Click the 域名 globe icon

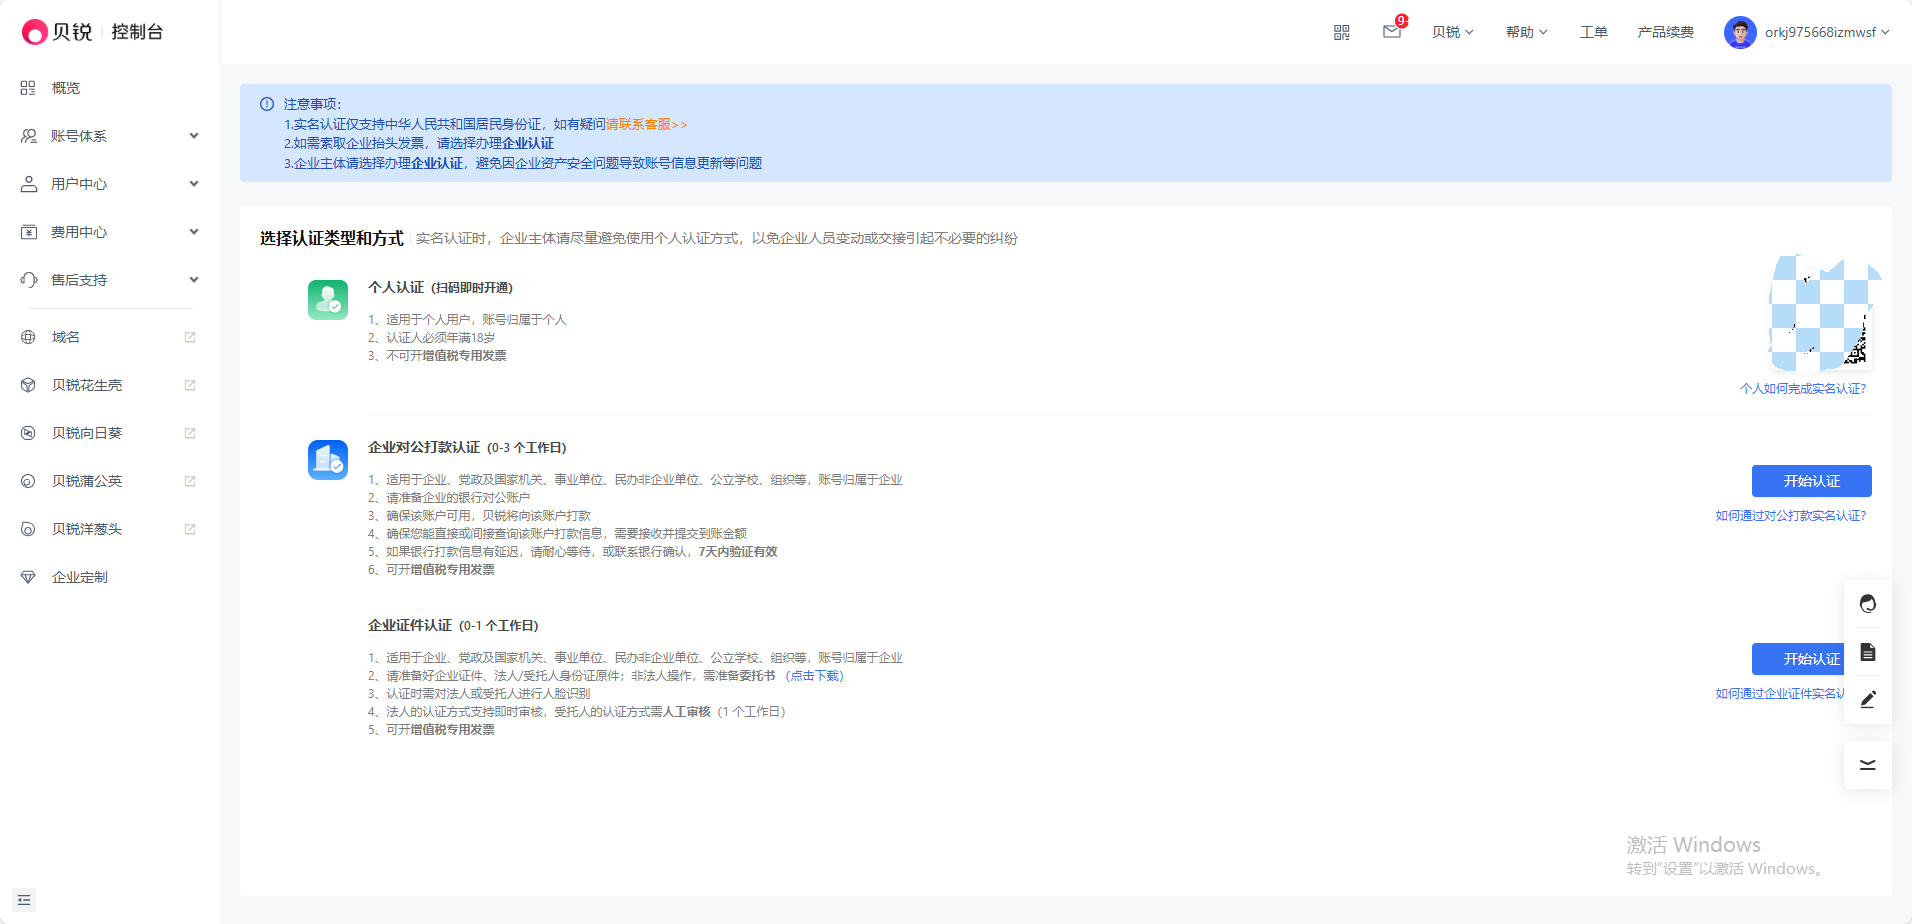28,337
